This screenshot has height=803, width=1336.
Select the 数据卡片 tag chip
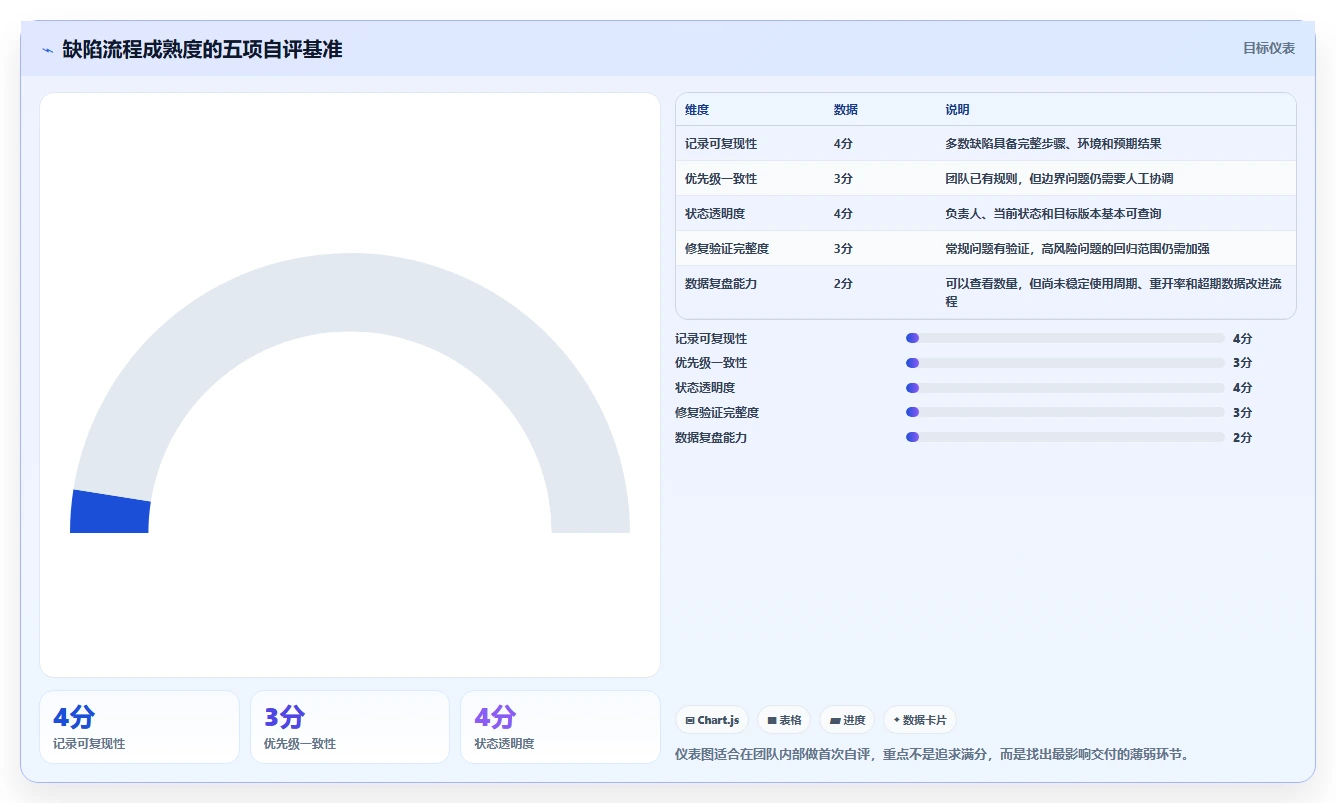click(x=920, y=720)
